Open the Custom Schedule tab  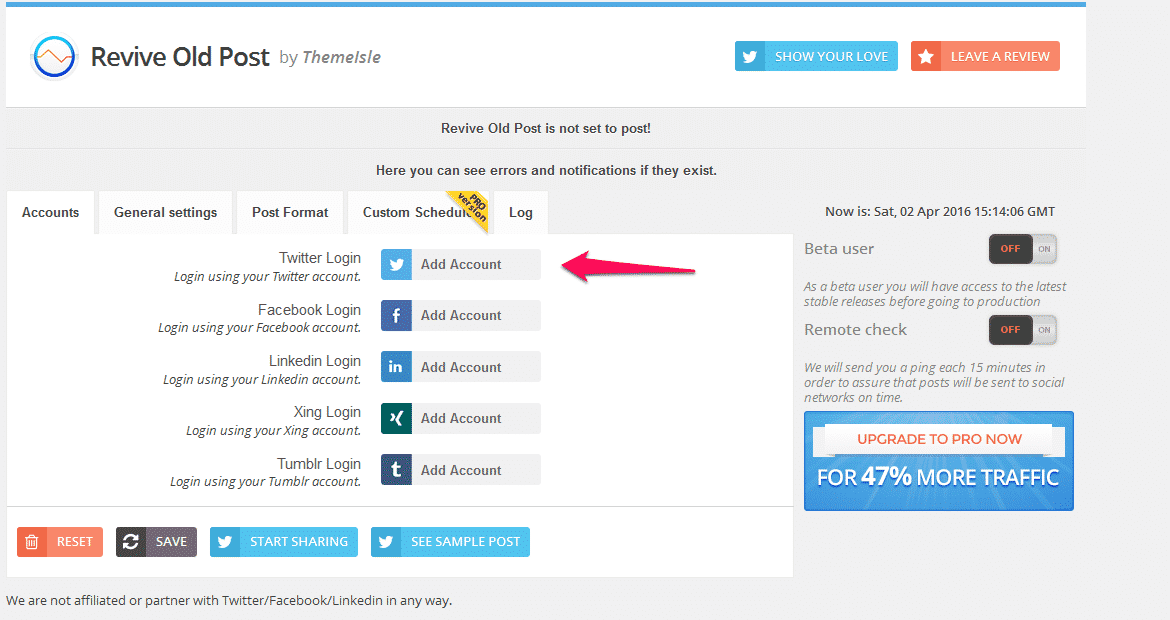point(419,213)
